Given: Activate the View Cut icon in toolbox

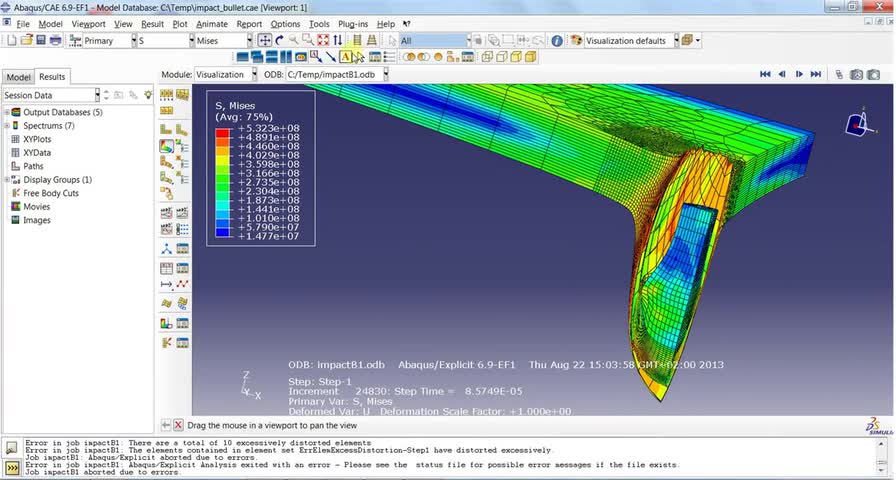Looking at the screenshot, I should pyautogui.click(x=166, y=323).
